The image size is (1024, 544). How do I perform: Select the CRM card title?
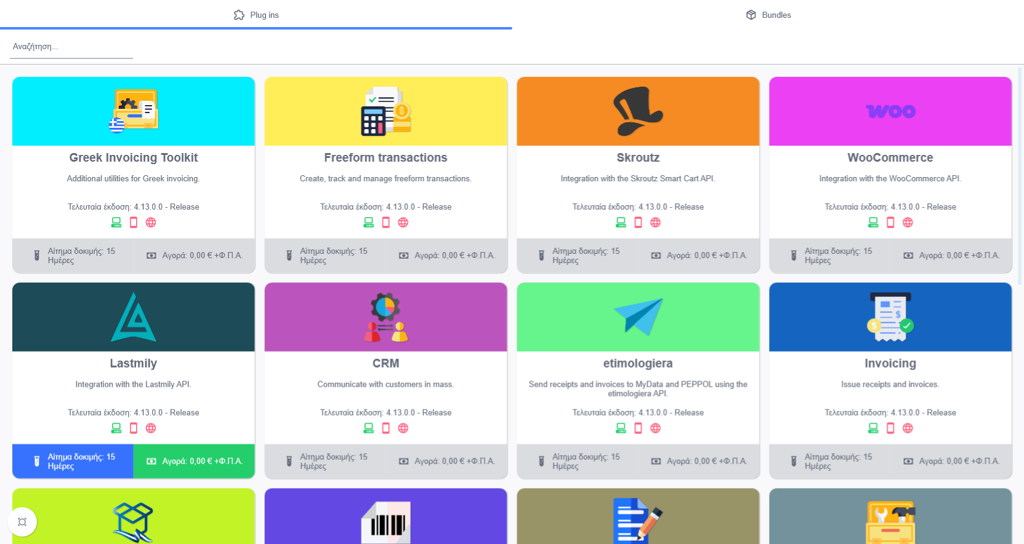pos(386,363)
